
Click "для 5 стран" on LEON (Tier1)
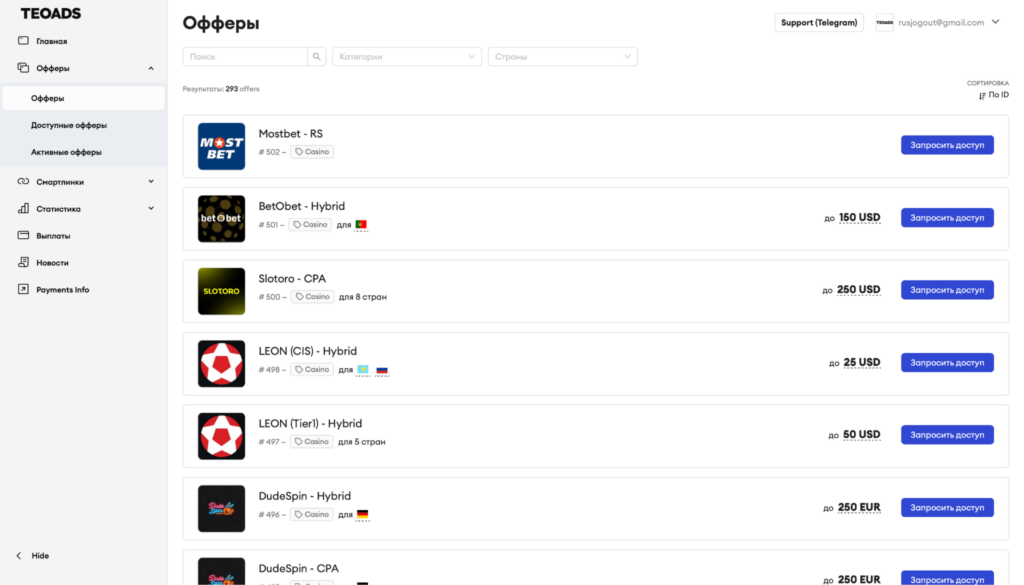coord(362,442)
